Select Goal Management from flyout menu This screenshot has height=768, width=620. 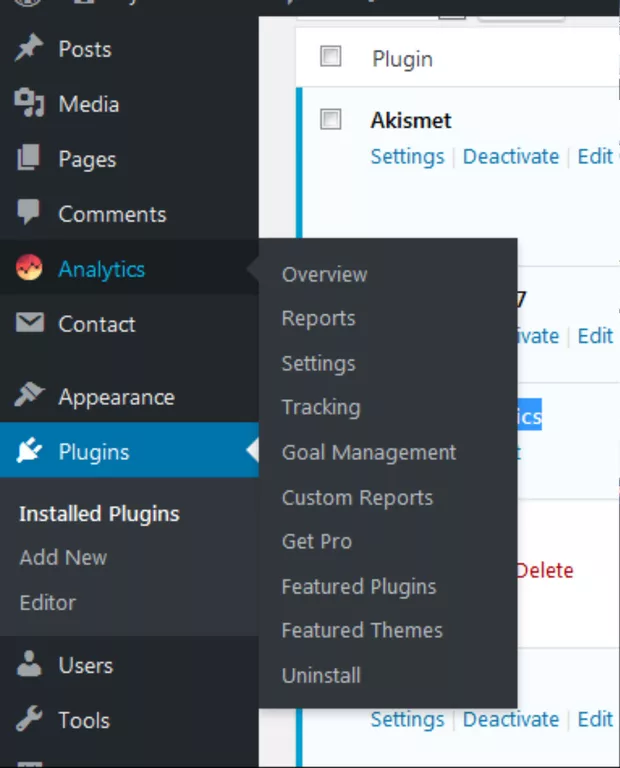[369, 452]
